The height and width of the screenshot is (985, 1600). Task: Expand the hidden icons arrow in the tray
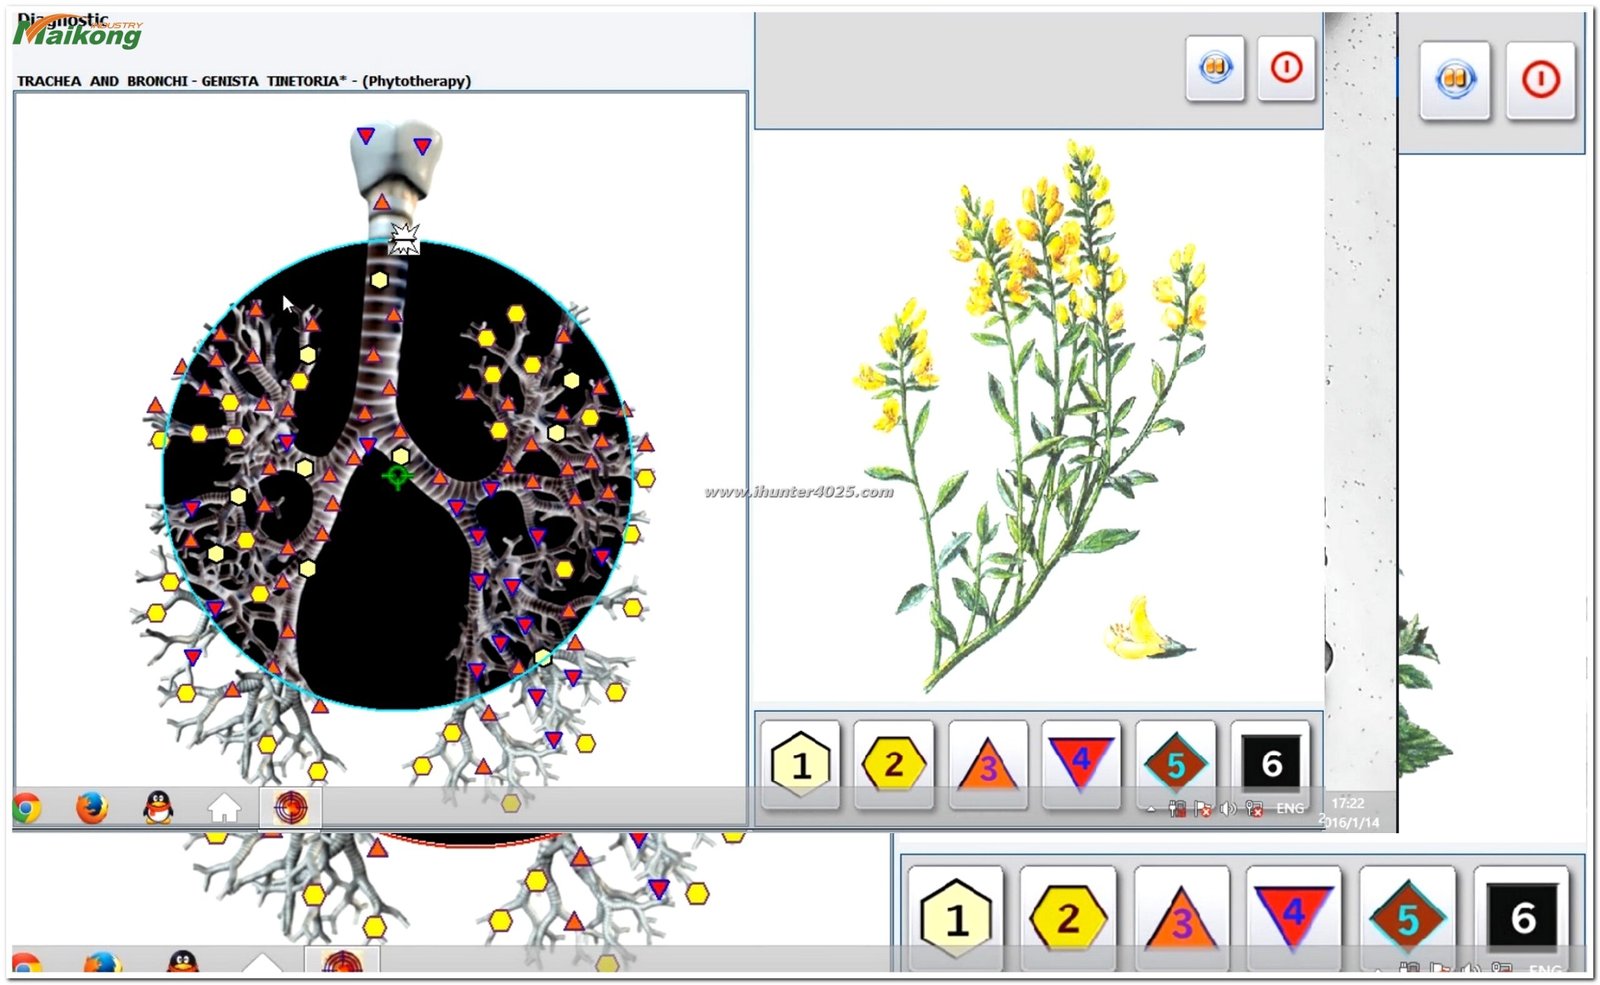[1150, 808]
